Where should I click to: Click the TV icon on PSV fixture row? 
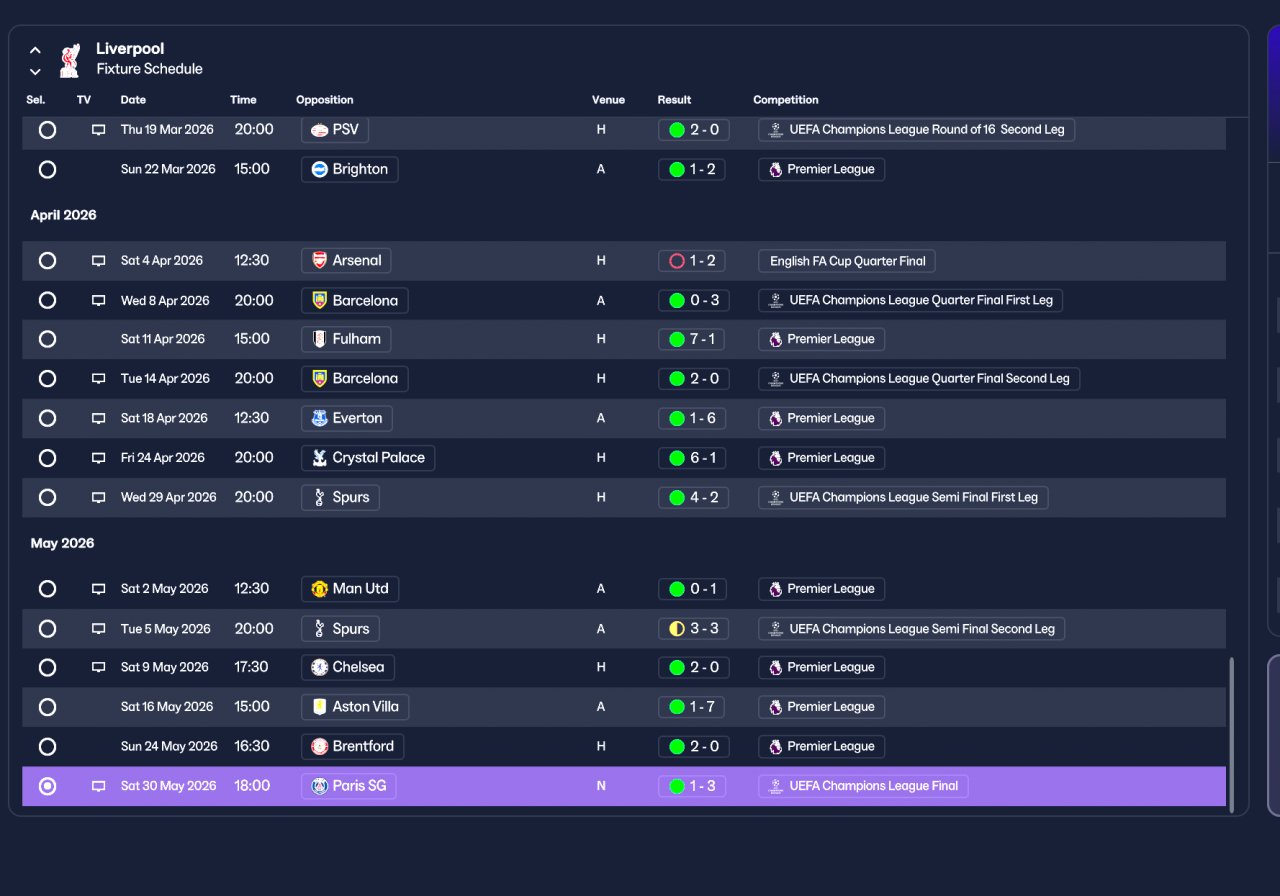(x=98, y=130)
